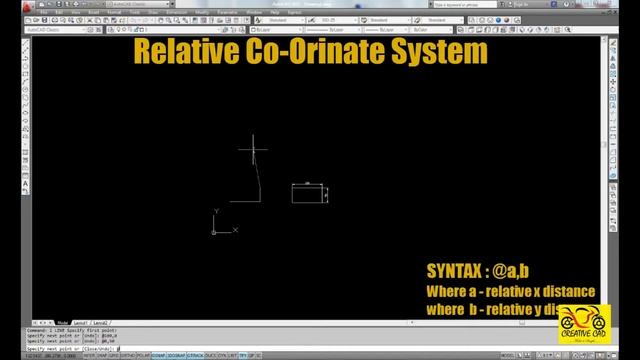640x360 pixels.
Task: Click Zoom Realtime magnifier in Standard toolbar
Action: [x=169, y=20]
